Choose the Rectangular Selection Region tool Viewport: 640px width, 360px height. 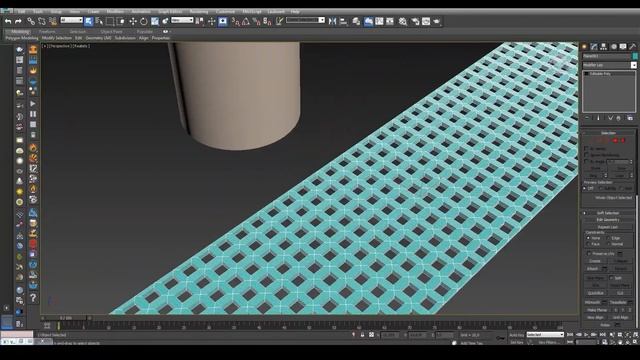click(110, 21)
